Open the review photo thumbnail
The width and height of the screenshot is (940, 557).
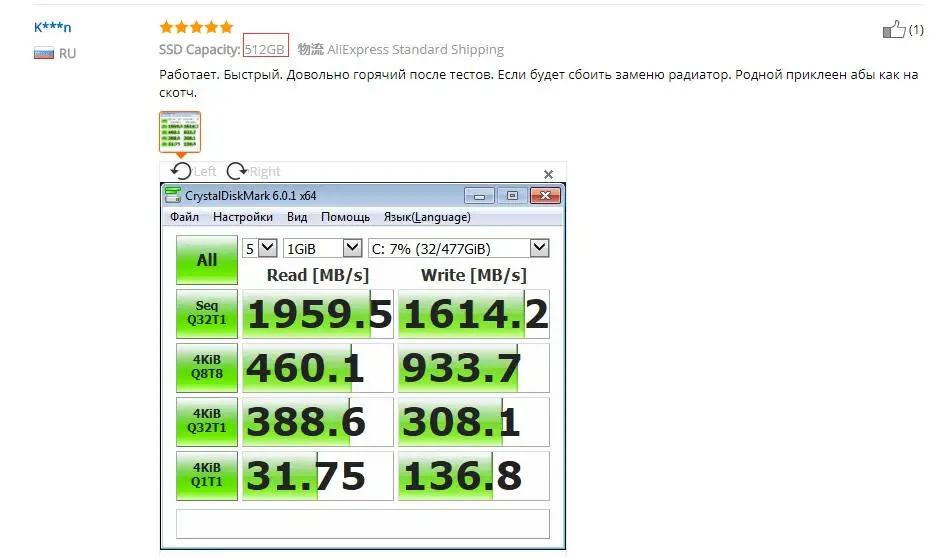click(x=180, y=132)
